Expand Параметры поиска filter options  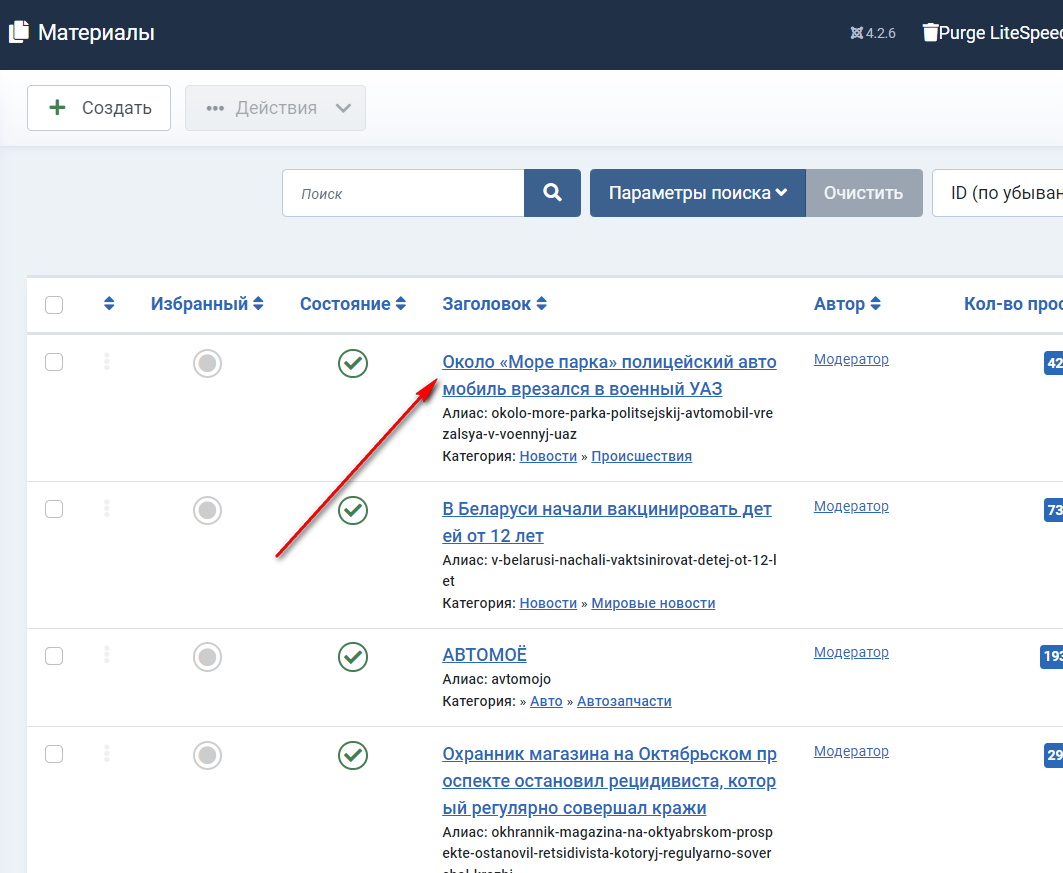[x=697, y=193]
